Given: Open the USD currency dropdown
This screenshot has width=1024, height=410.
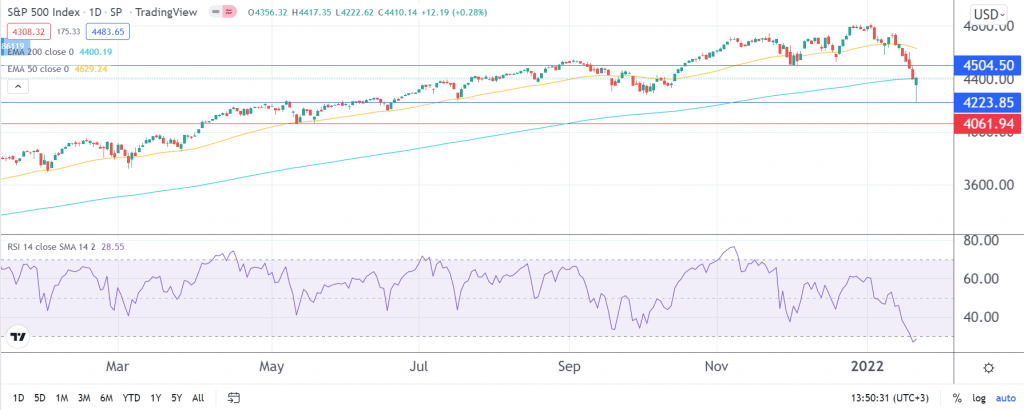Looking at the screenshot, I should point(988,14).
